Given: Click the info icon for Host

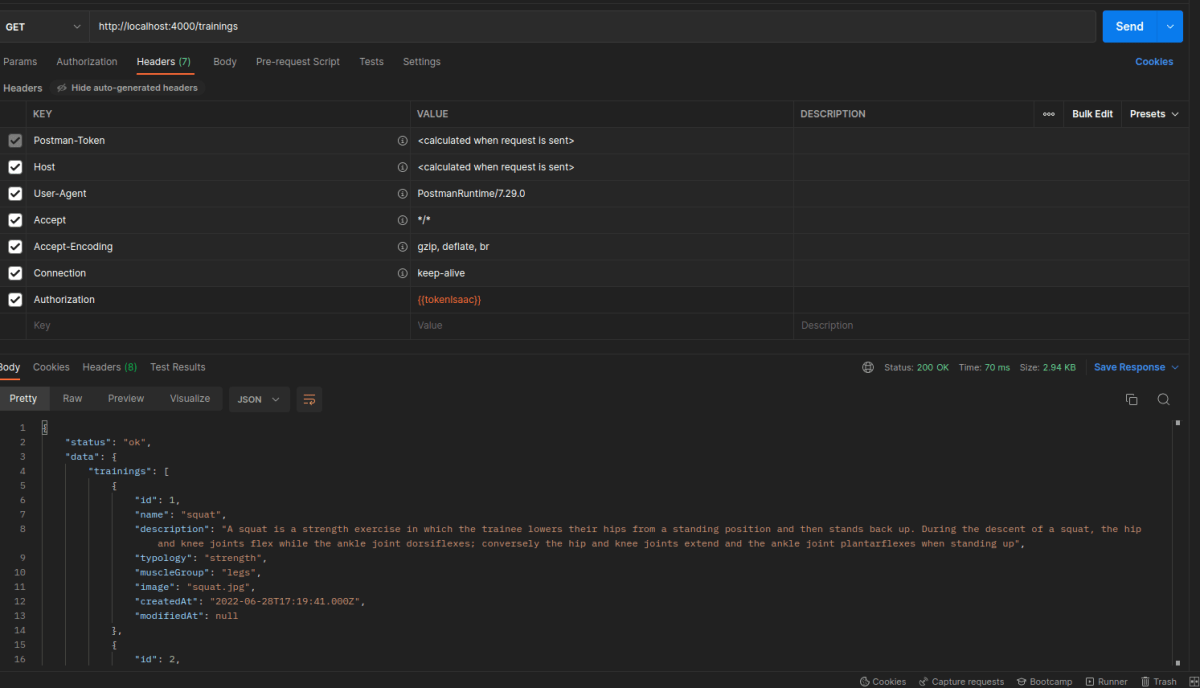Looking at the screenshot, I should tap(403, 167).
